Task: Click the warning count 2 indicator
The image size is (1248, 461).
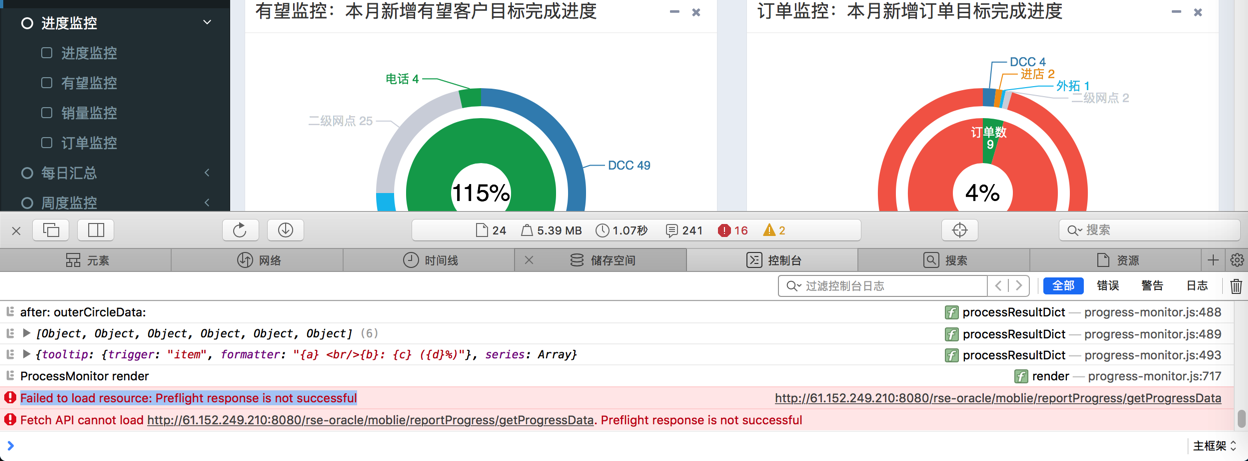Action: coord(774,230)
